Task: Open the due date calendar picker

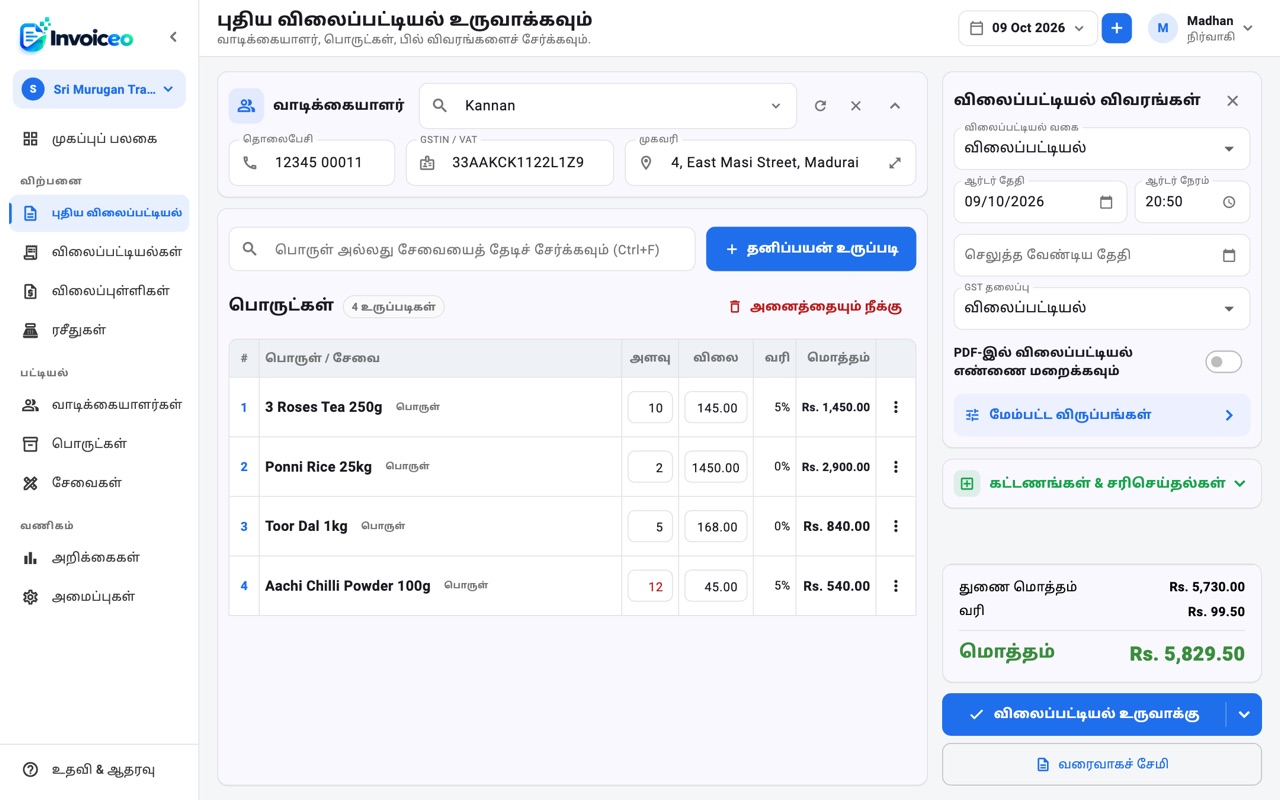Action: tap(1229, 255)
